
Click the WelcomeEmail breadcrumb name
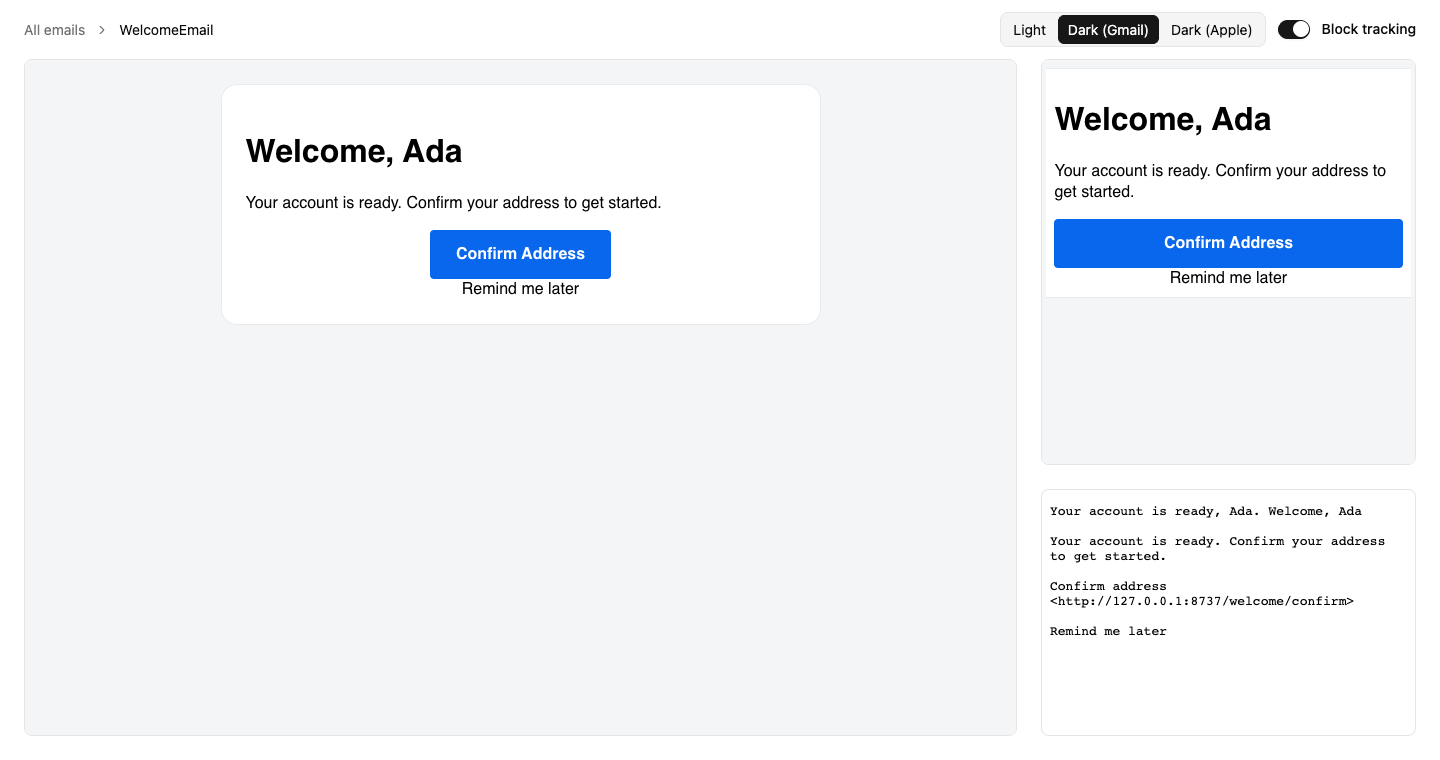(166, 30)
